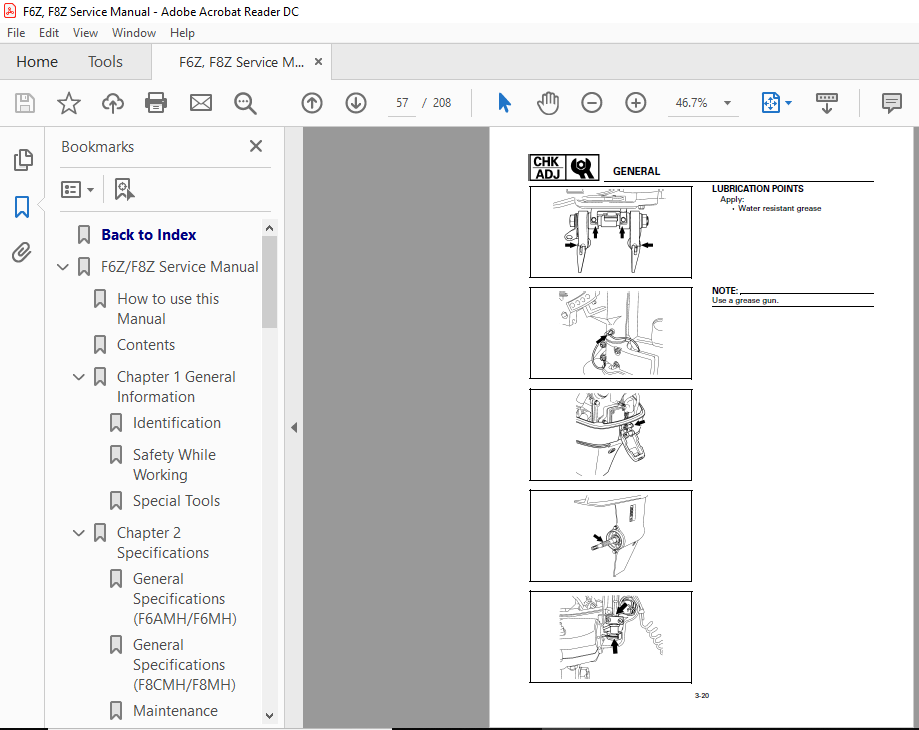Open the File menu
Viewport: 919px width, 730px height.
16,33
